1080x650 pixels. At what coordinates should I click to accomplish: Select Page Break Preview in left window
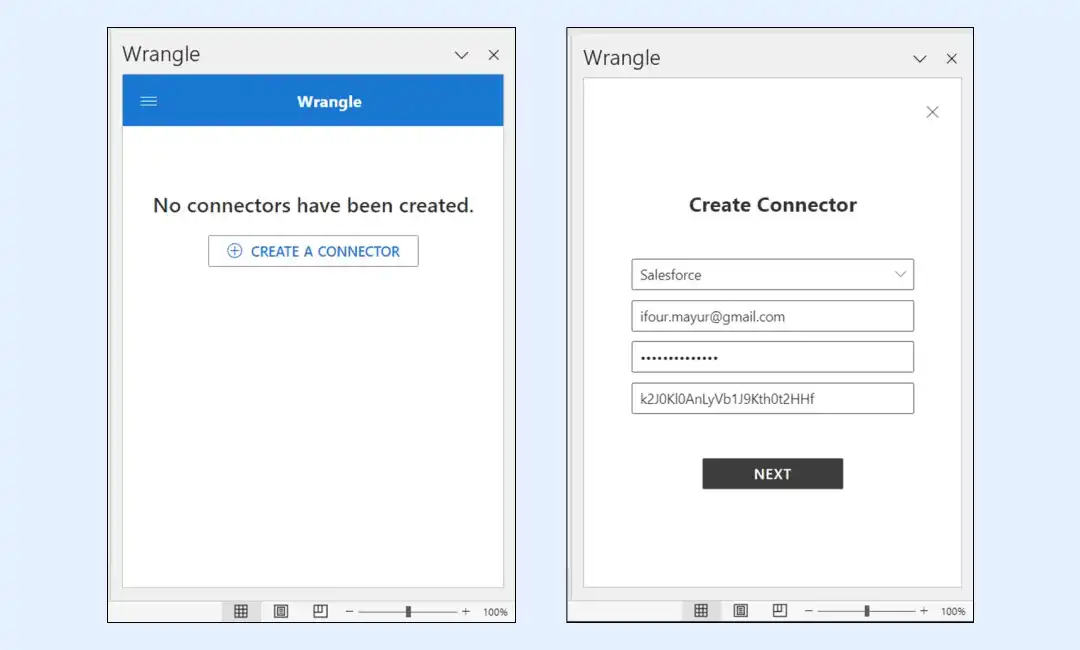[x=320, y=611]
